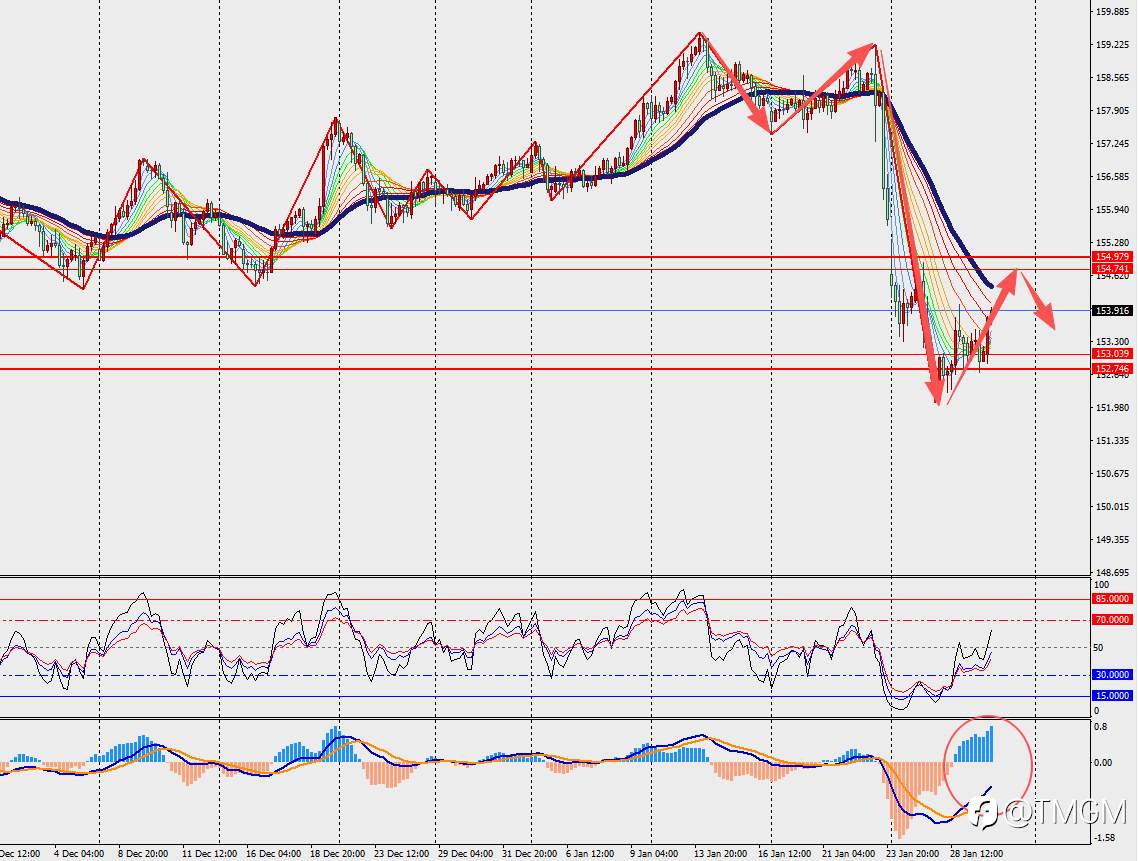The height and width of the screenshot is (861, 1138).
Task: Click the 155.280 price axis value
Action: pos(1112,242)
